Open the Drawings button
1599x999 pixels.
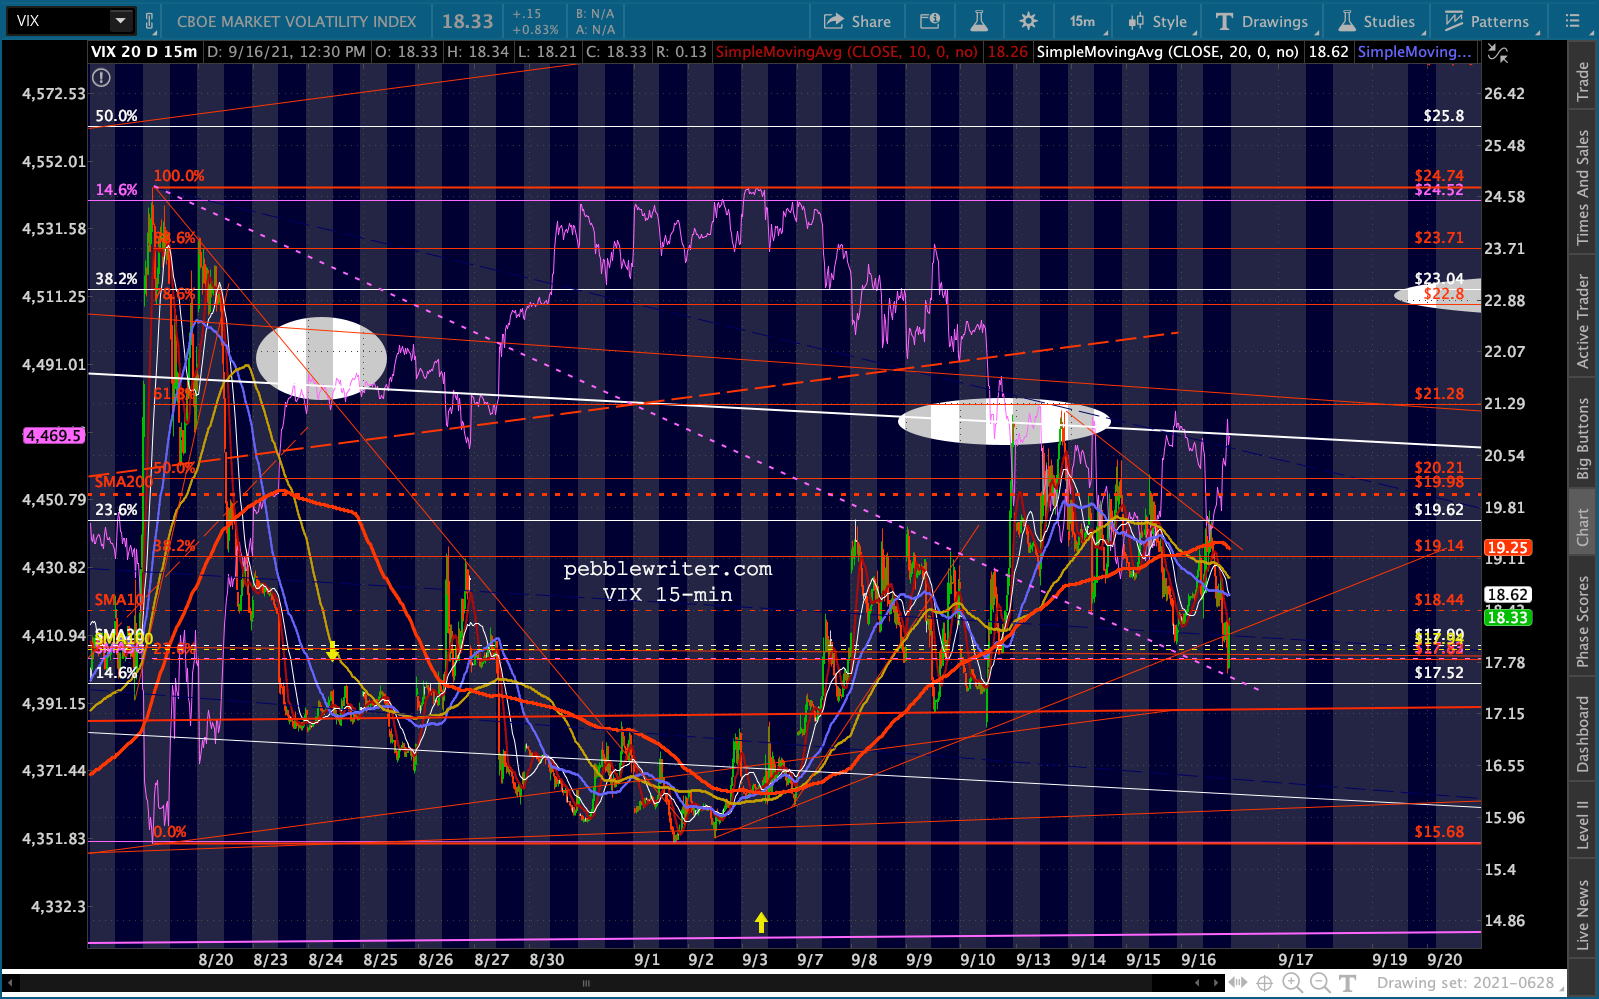(1262, 21)
